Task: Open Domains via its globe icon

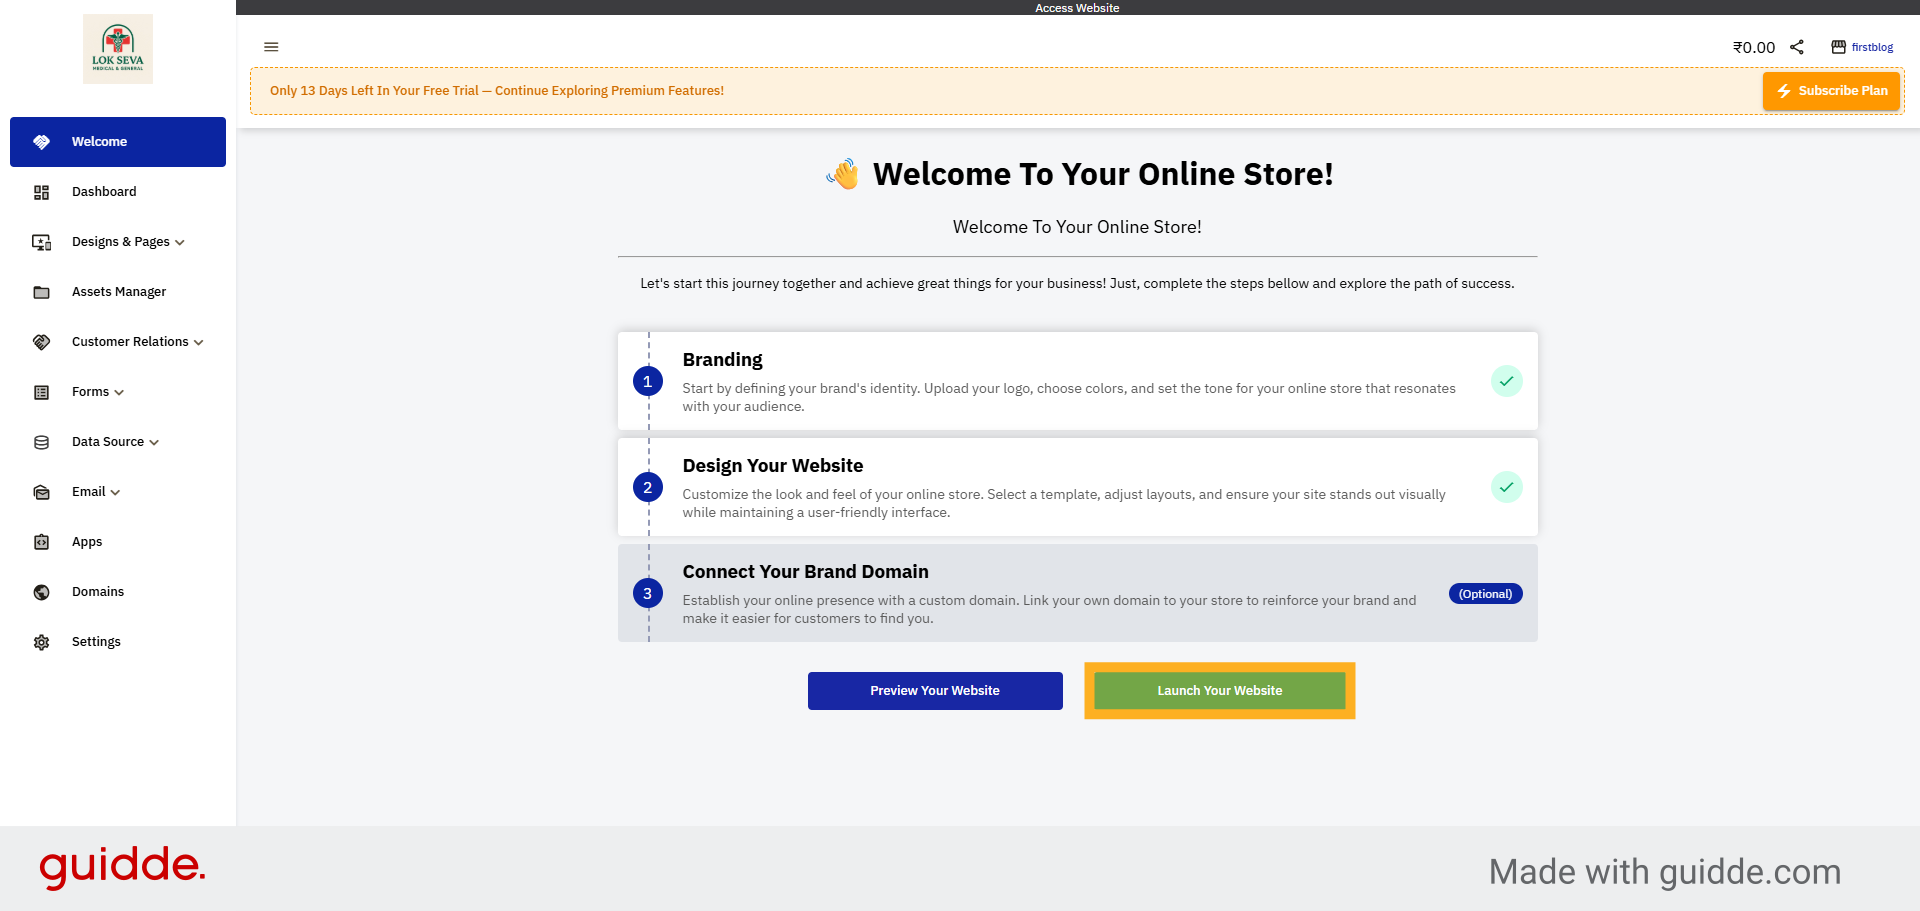Action: [41, 592]
